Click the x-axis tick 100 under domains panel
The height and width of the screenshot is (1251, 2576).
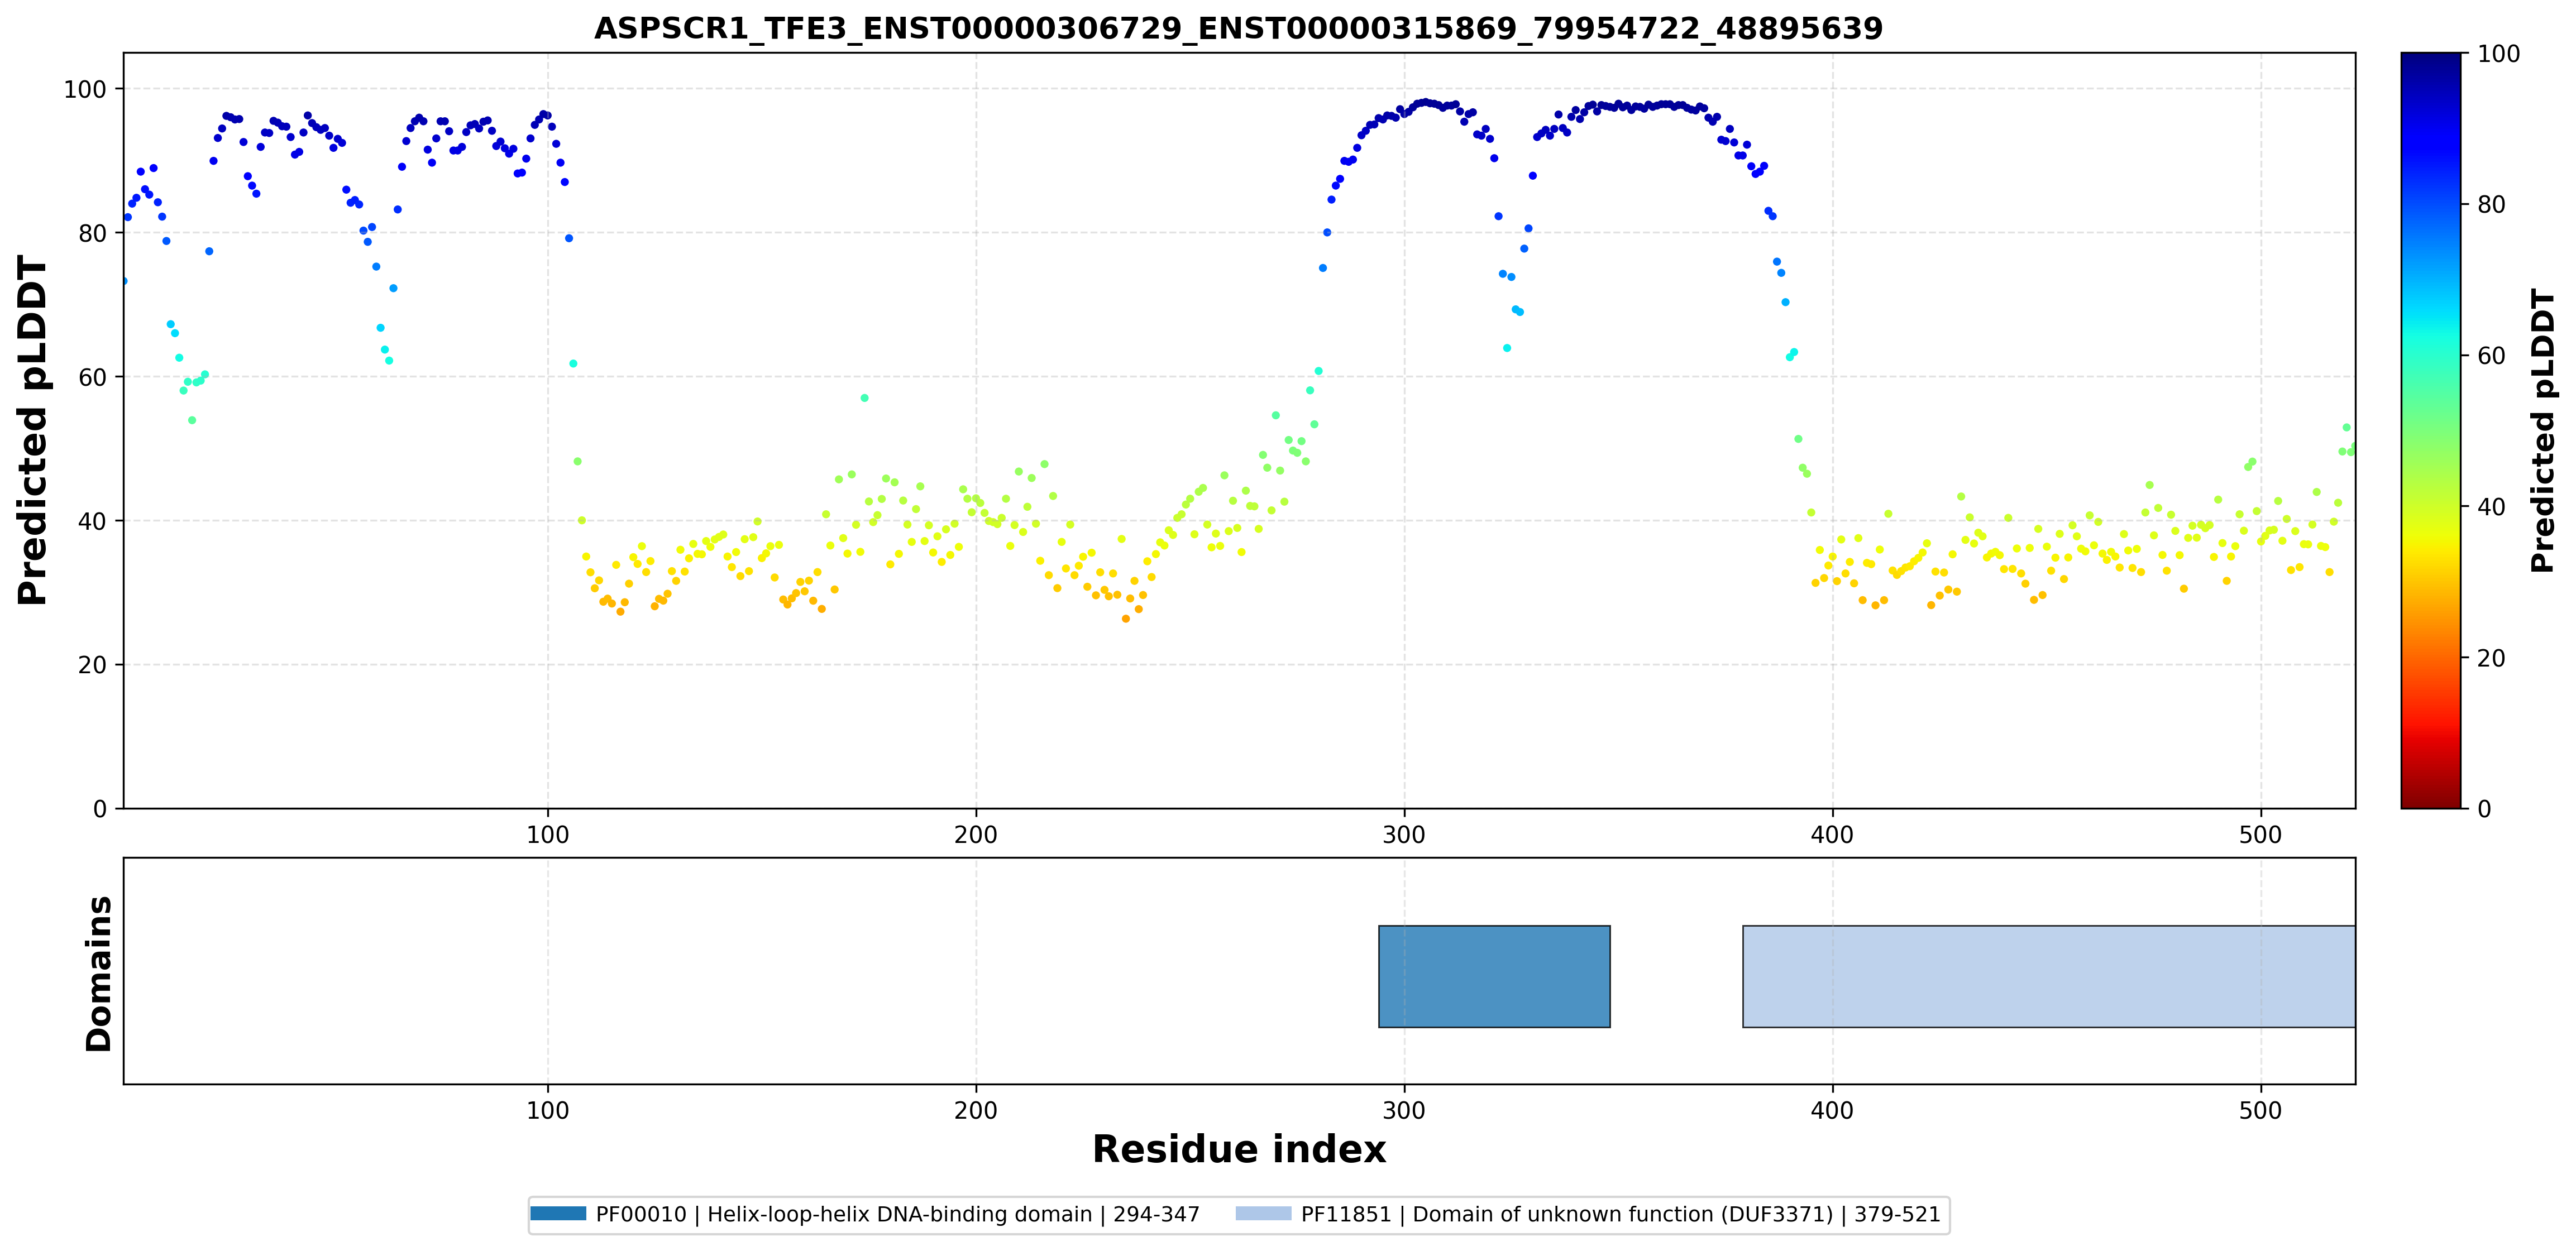548,1110
